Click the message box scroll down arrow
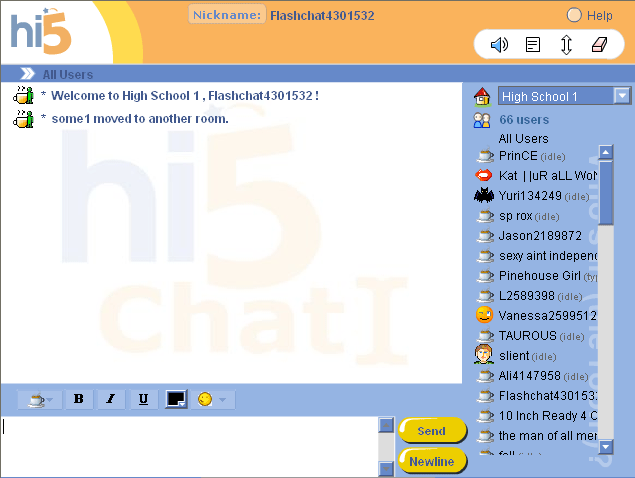This screenshot has height=478, width=635. (x=386, y=469)
